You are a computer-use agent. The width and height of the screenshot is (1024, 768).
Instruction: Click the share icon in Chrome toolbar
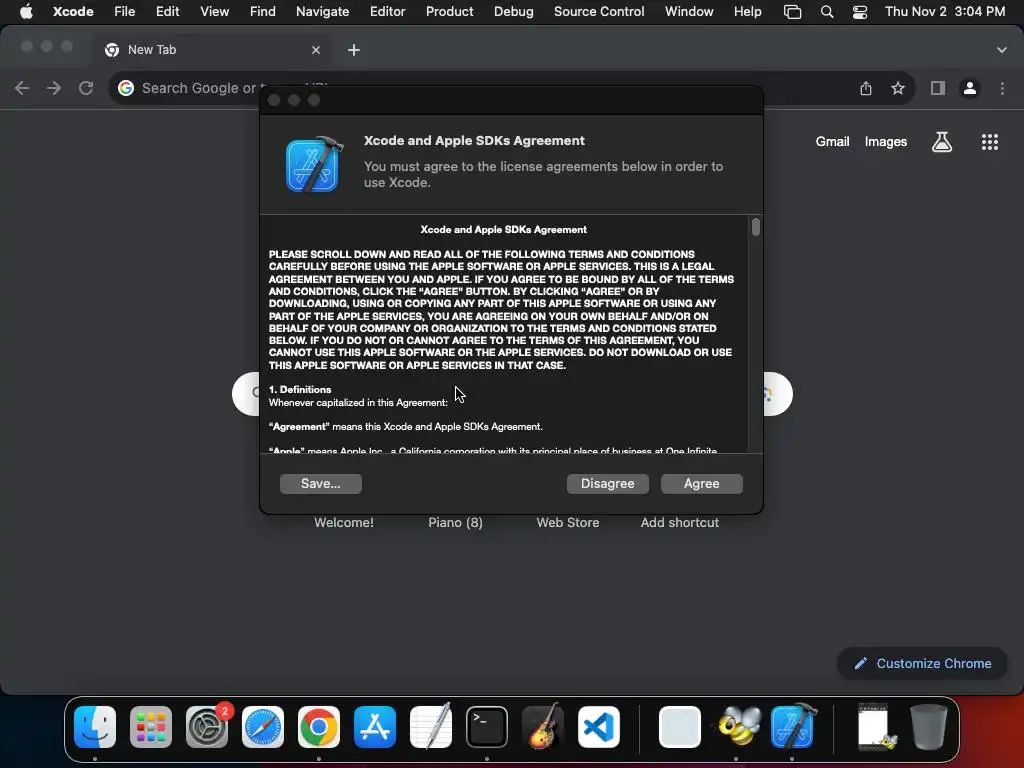[x=865, y=88]
